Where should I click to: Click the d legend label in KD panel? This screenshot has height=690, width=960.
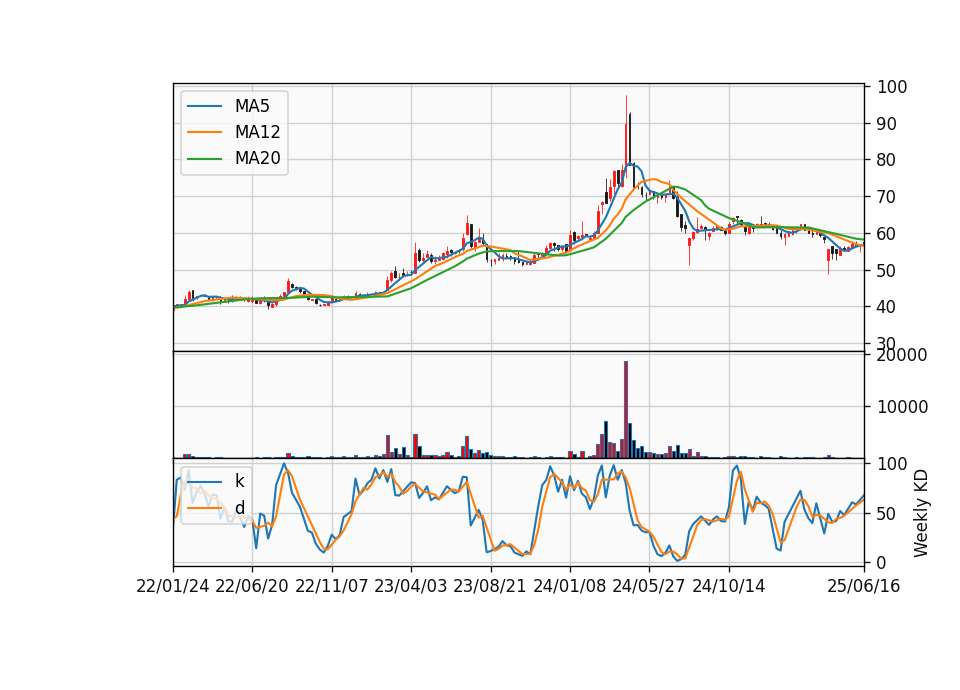pyautogui.click(x=239, y=508)
